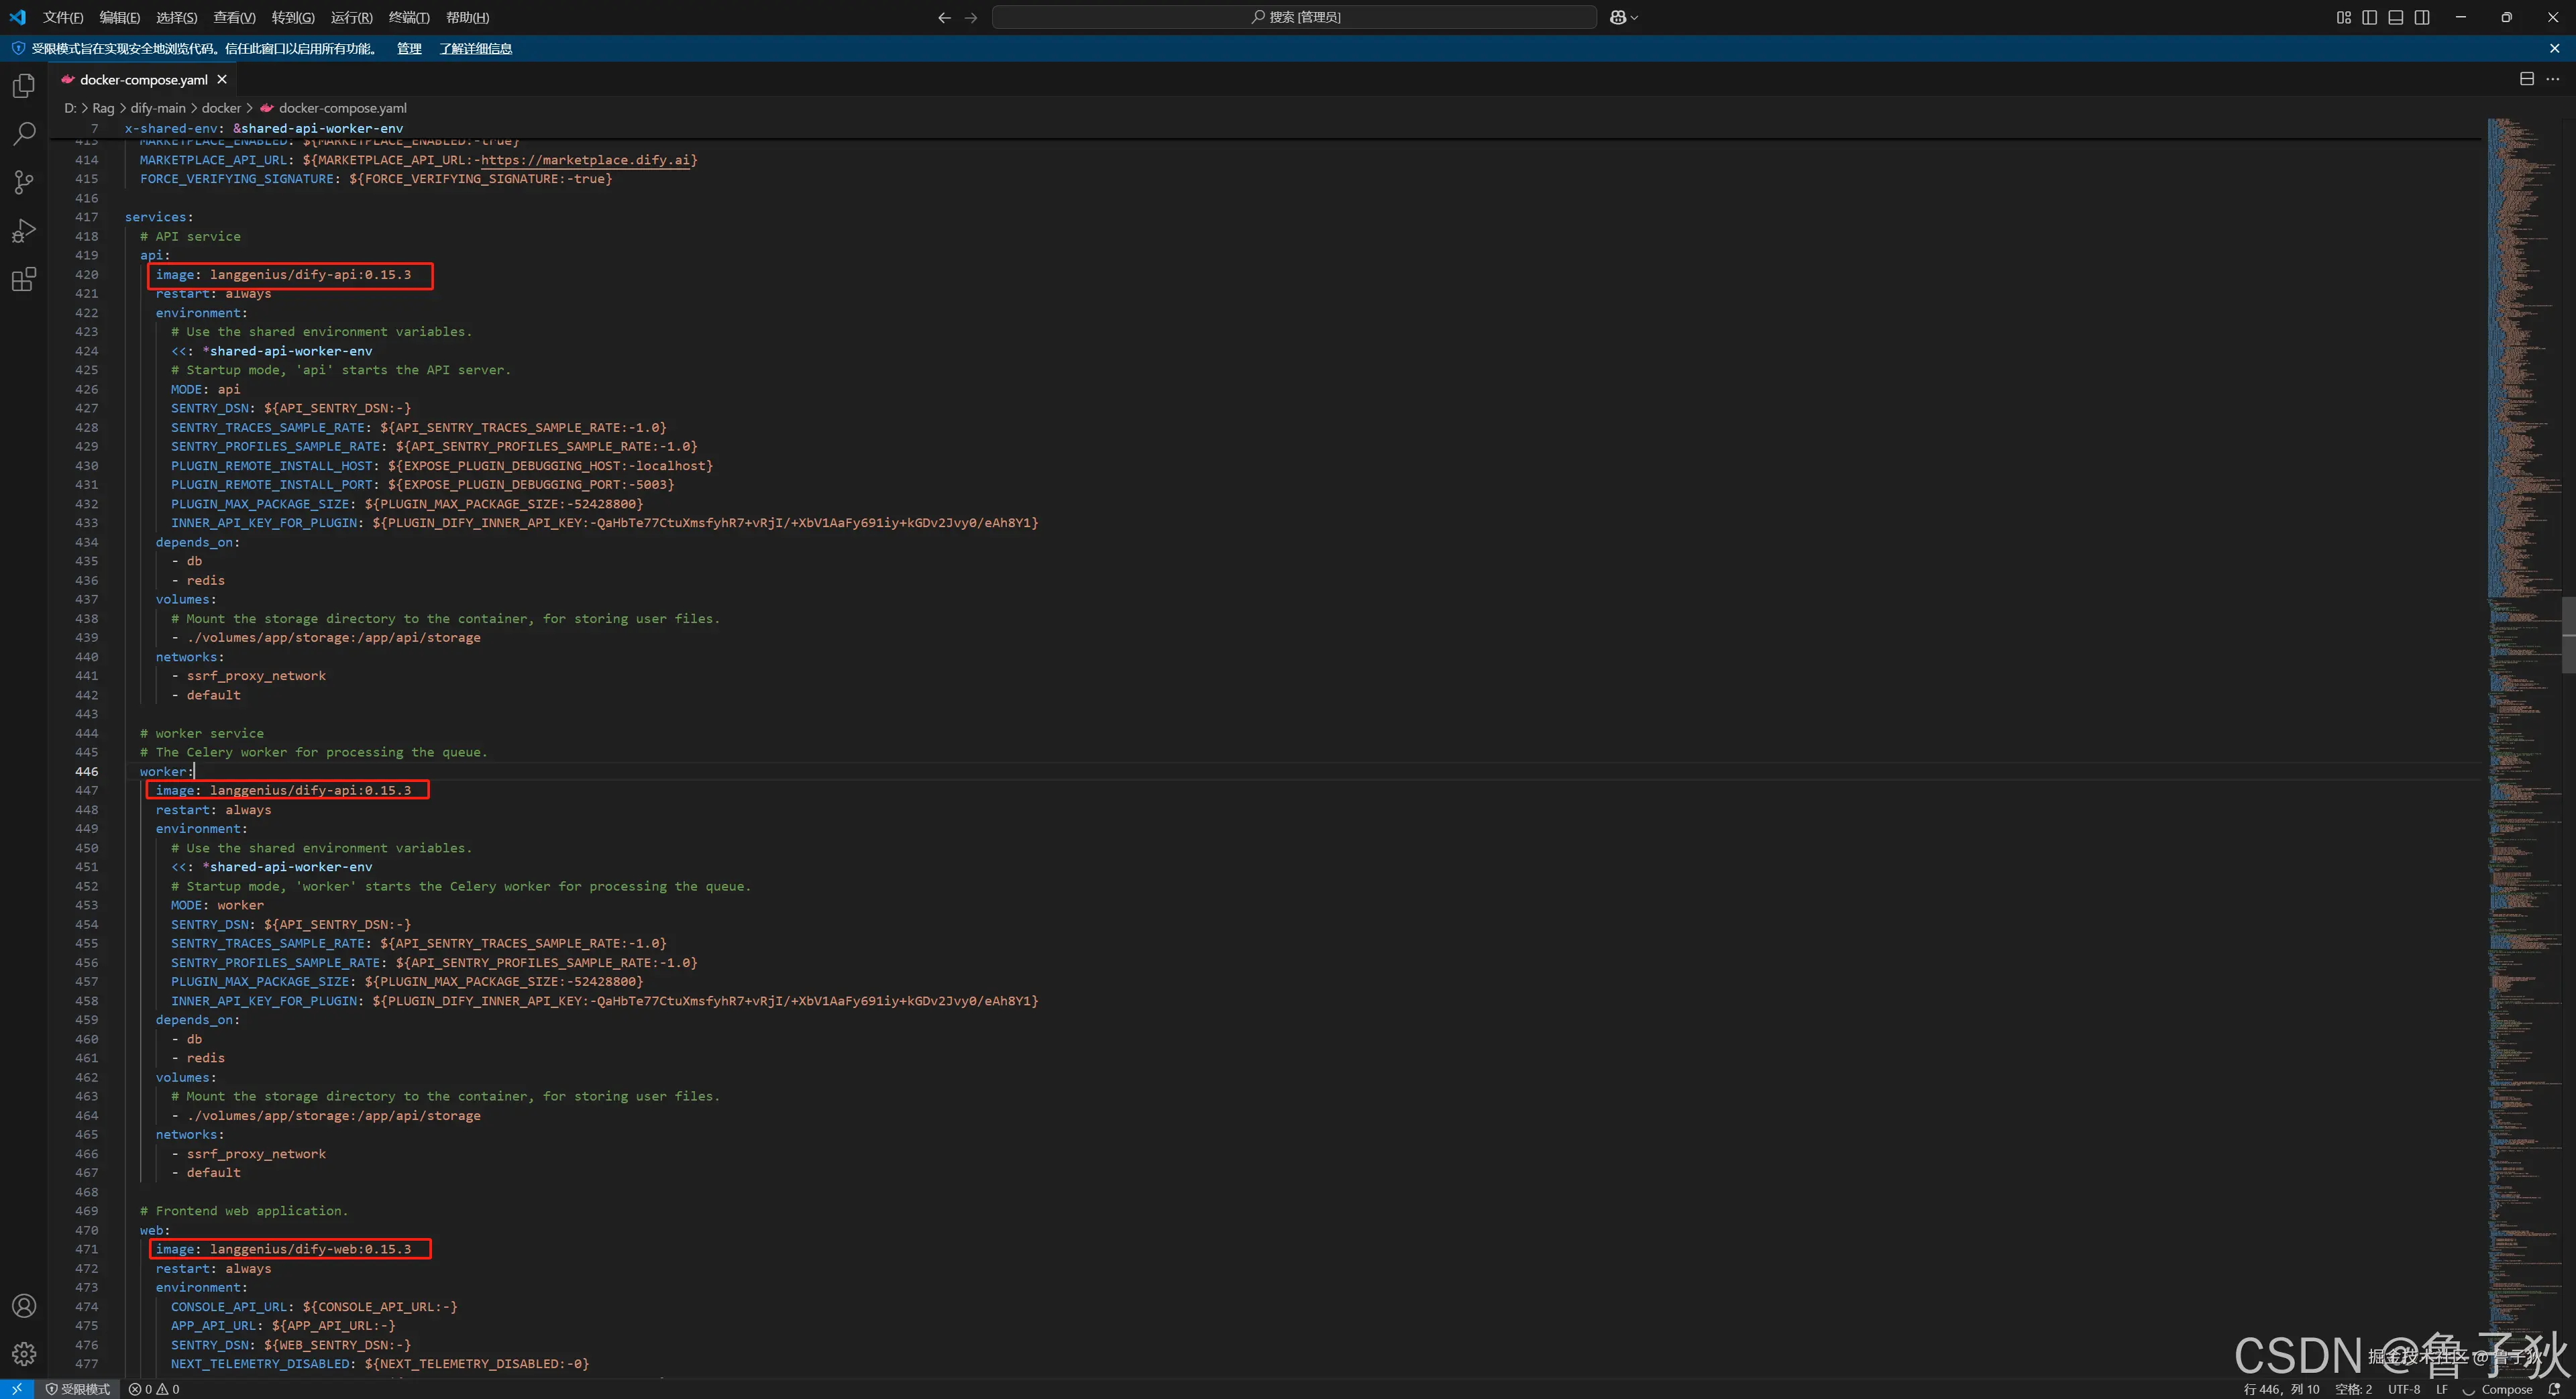Click the 管理 link in restricted banner
The width and height of the screenshot is (2576, 1399).
click(x=408, y=48)
